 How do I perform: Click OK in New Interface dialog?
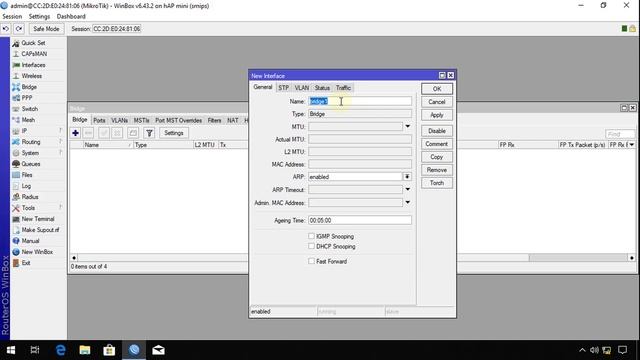[437, 89]
